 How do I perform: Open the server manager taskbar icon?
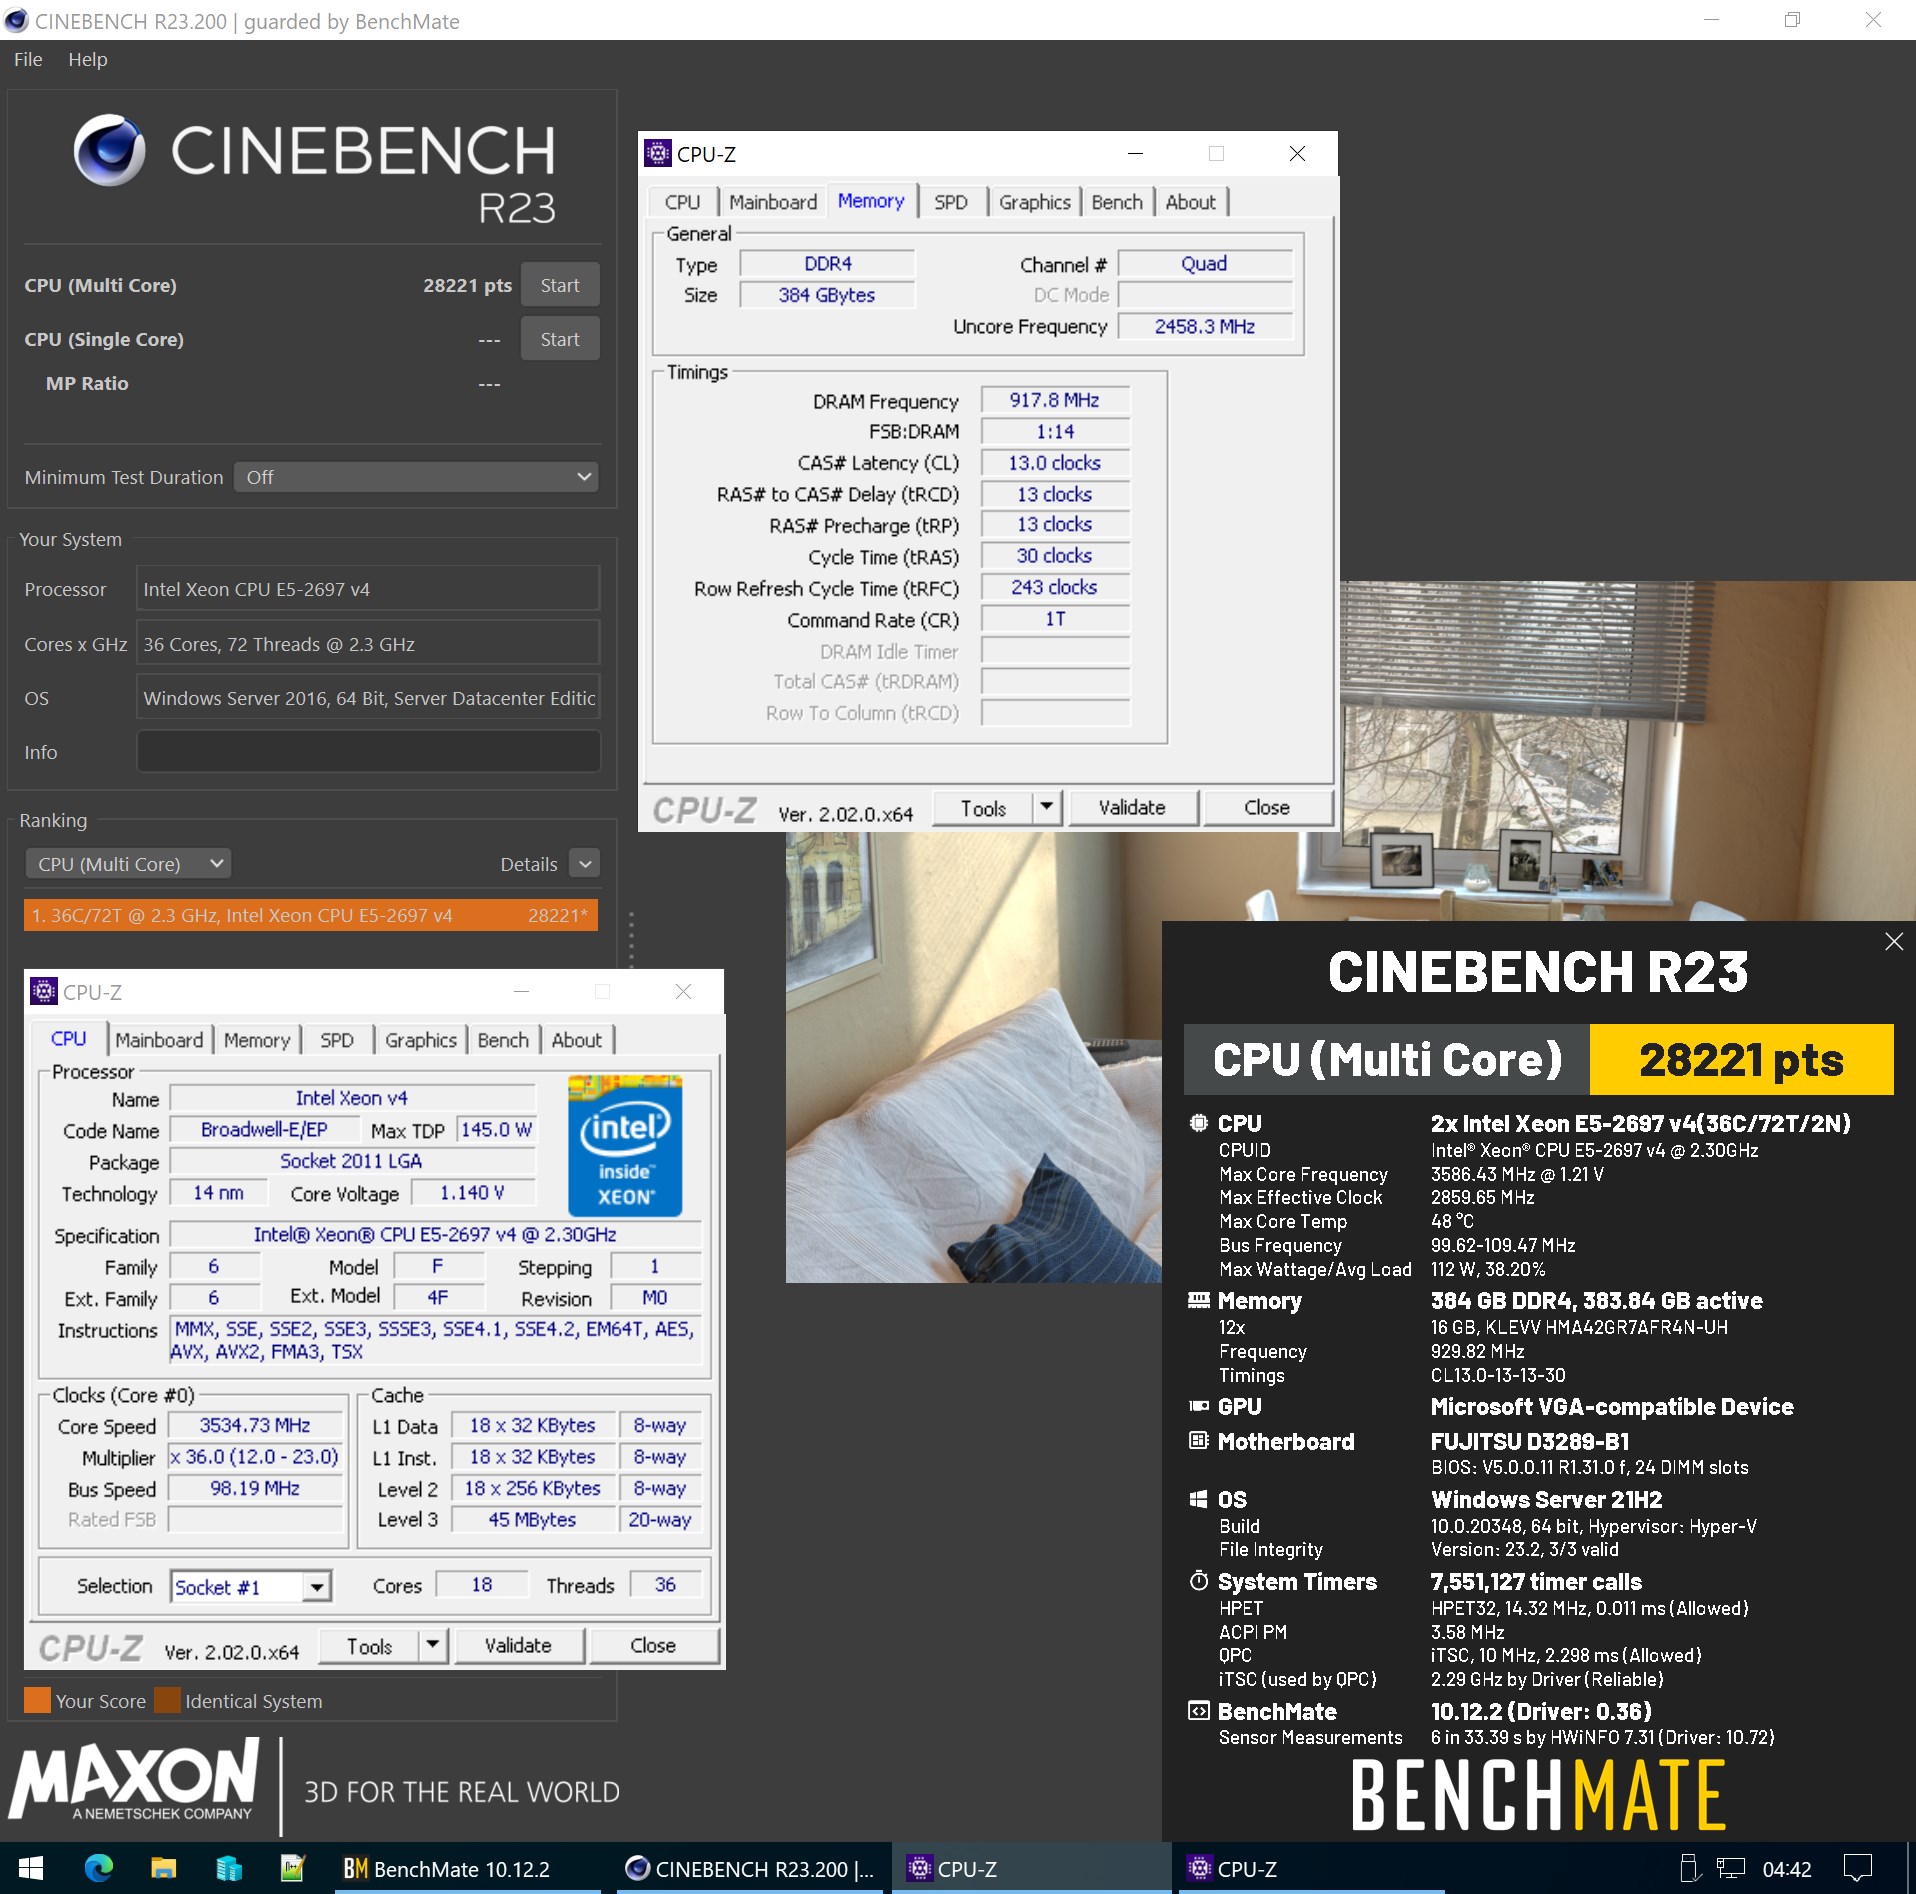point(229,1868)
